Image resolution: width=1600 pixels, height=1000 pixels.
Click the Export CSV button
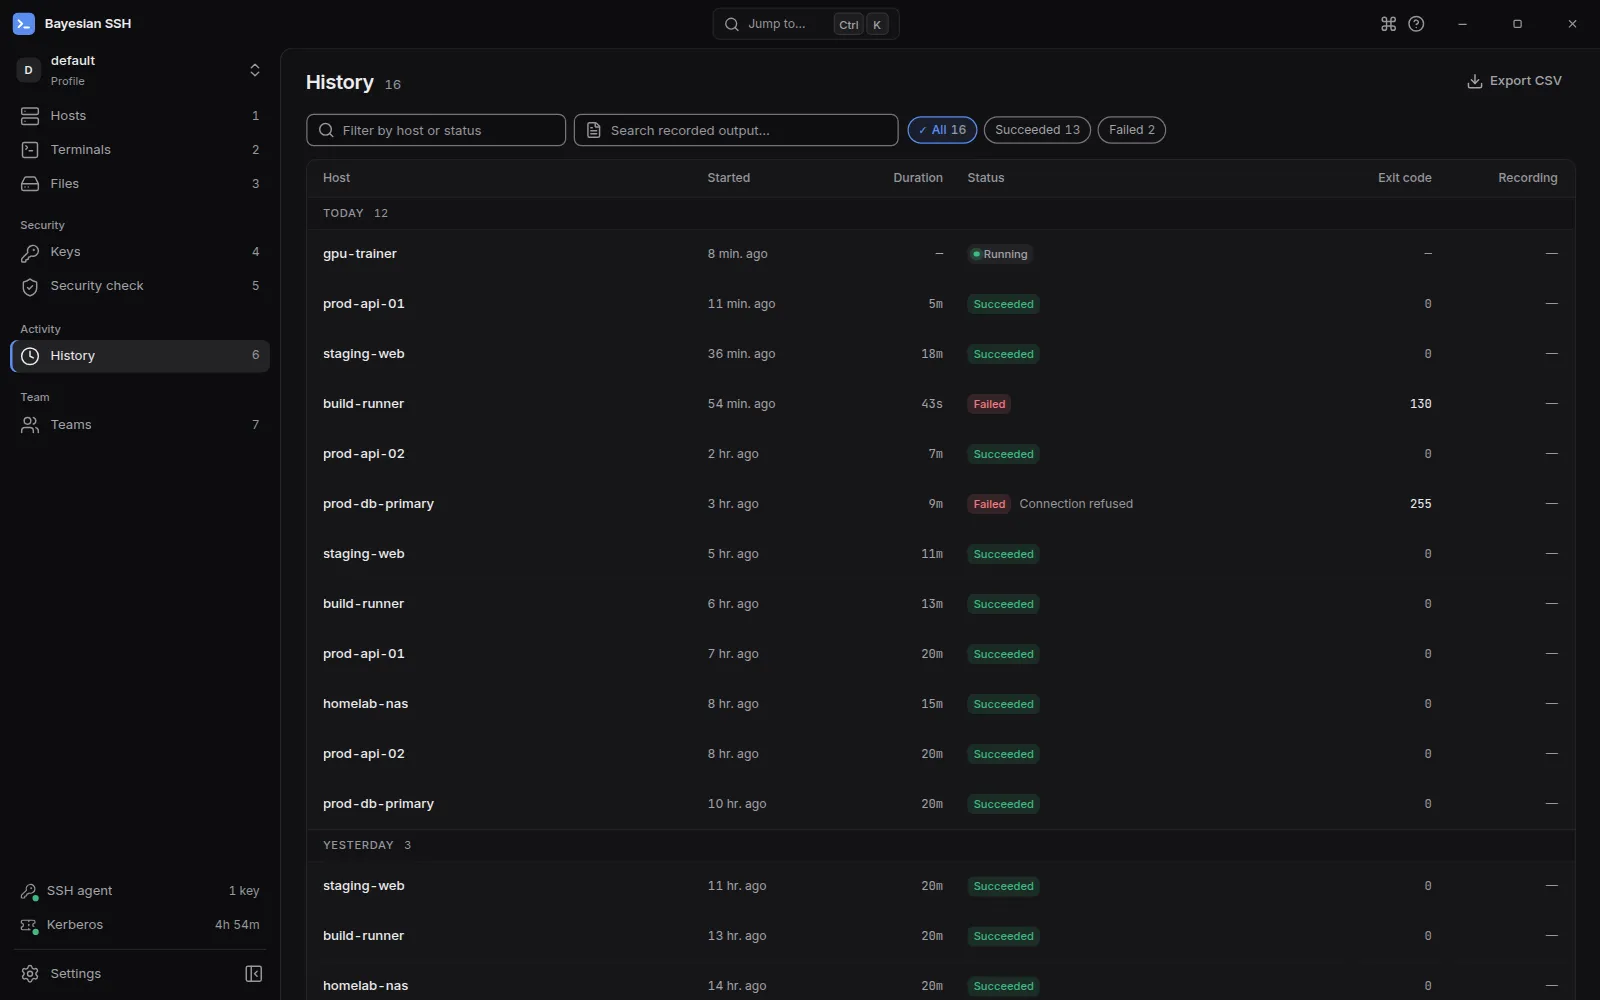tap(1514, 81)
